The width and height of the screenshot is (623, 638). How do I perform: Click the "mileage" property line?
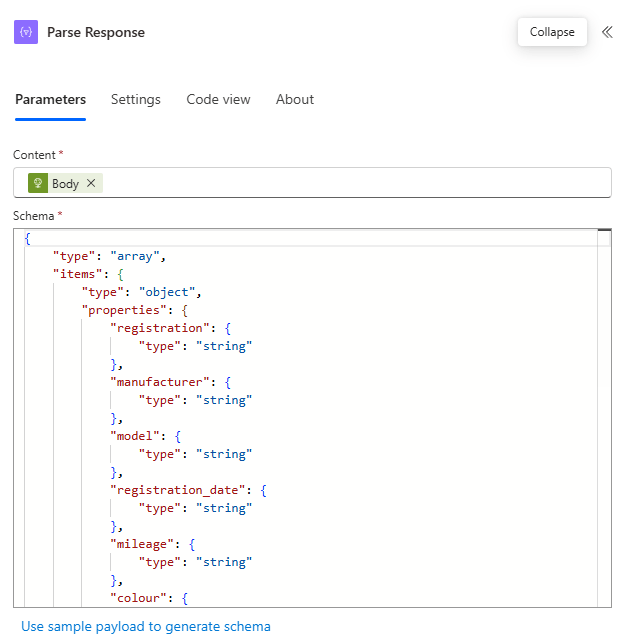[x=143, y=544]
